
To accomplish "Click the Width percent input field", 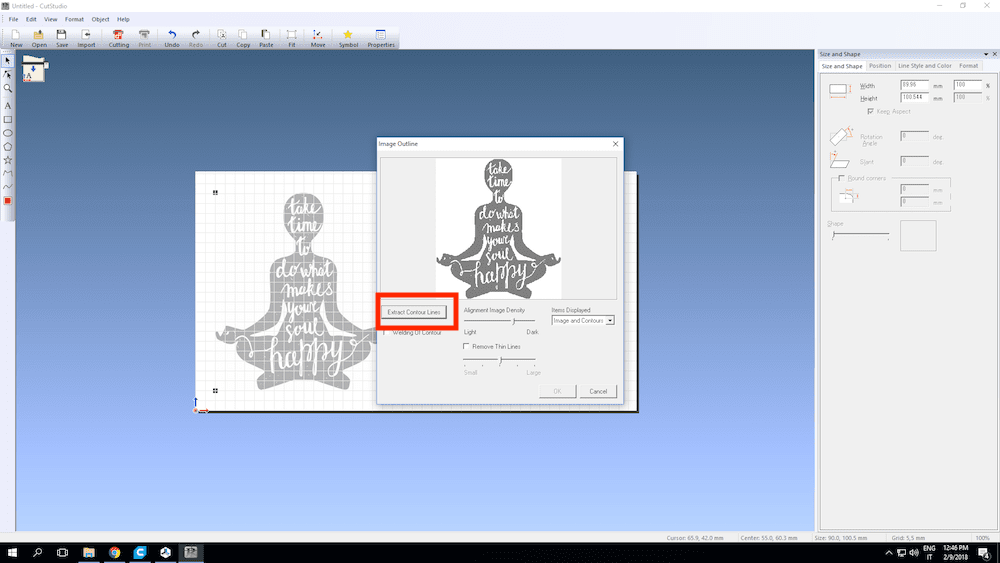I will (x=967, y=84).
